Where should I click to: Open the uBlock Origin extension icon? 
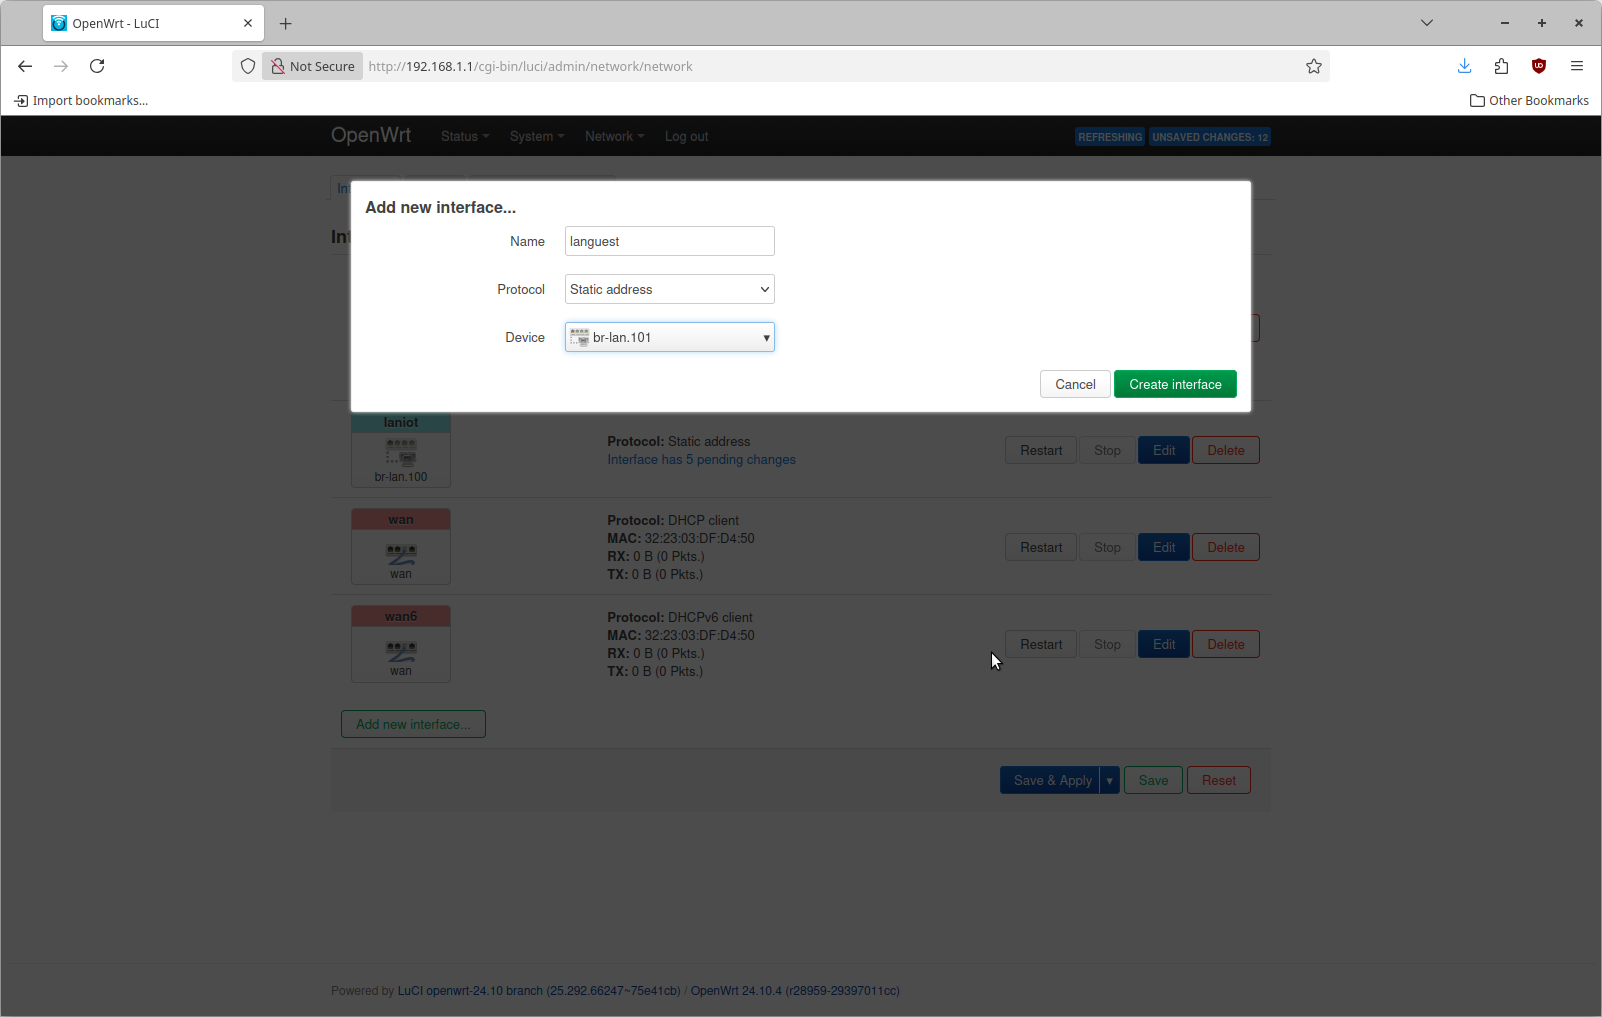[x=1538, y=66]
